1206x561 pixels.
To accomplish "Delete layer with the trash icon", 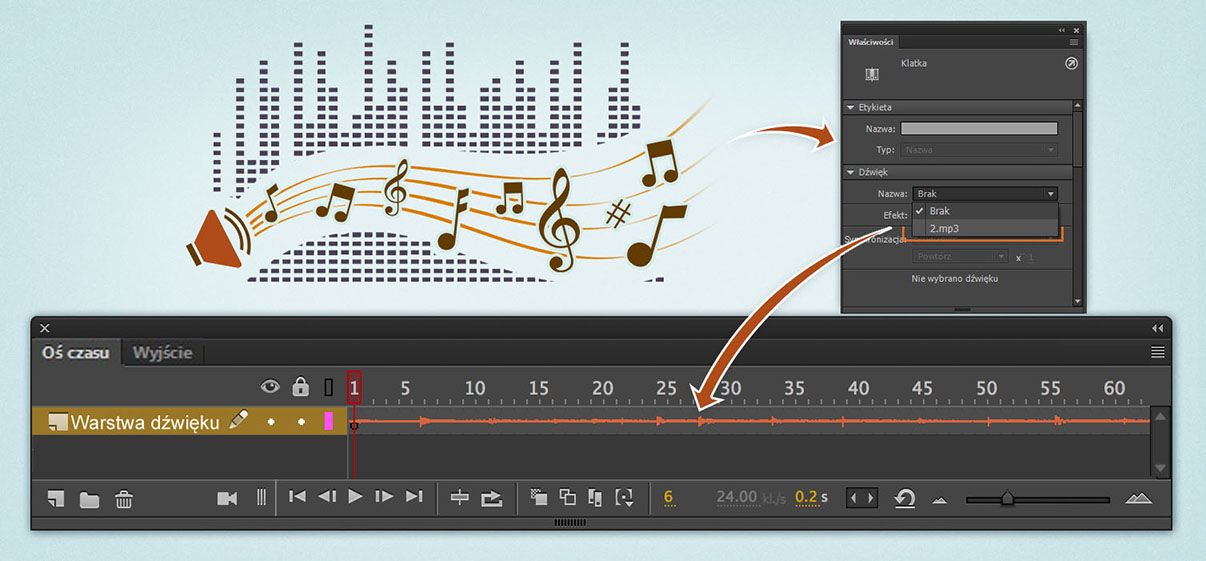I will coord(124,498).
